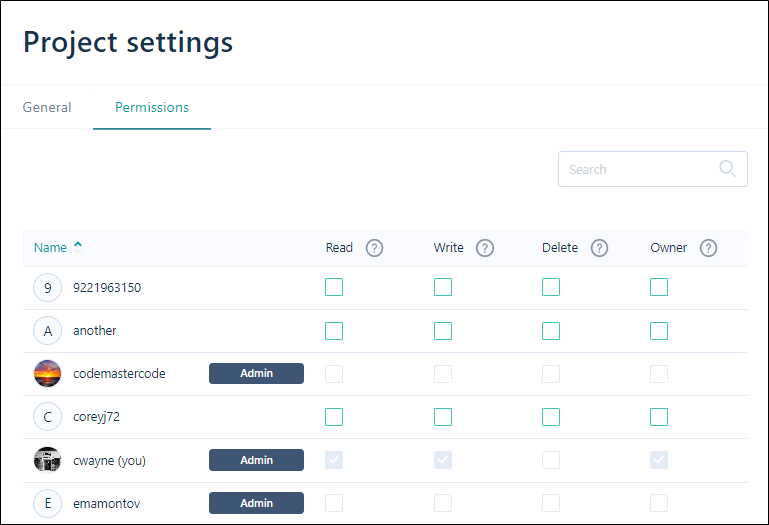Click the cwayne profile avatar
This screenshot has height=525, width=769.
point(47,460)
